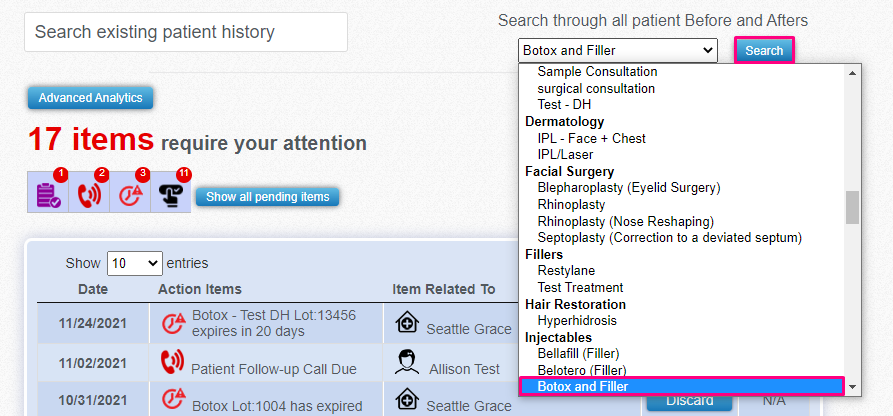
Task: Open the Botox and Filler procedure dropdown
Action: click(617, 50)
